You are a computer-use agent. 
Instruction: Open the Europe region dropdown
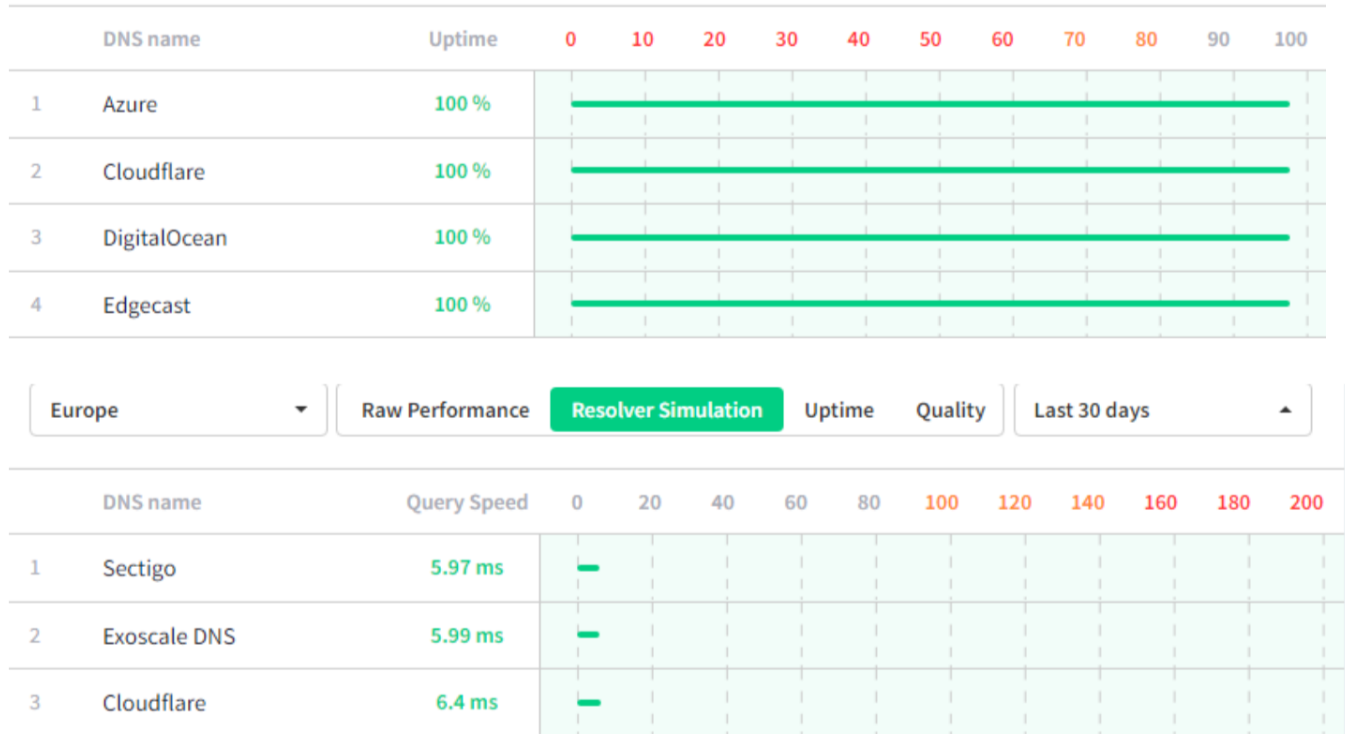(178, 409)
